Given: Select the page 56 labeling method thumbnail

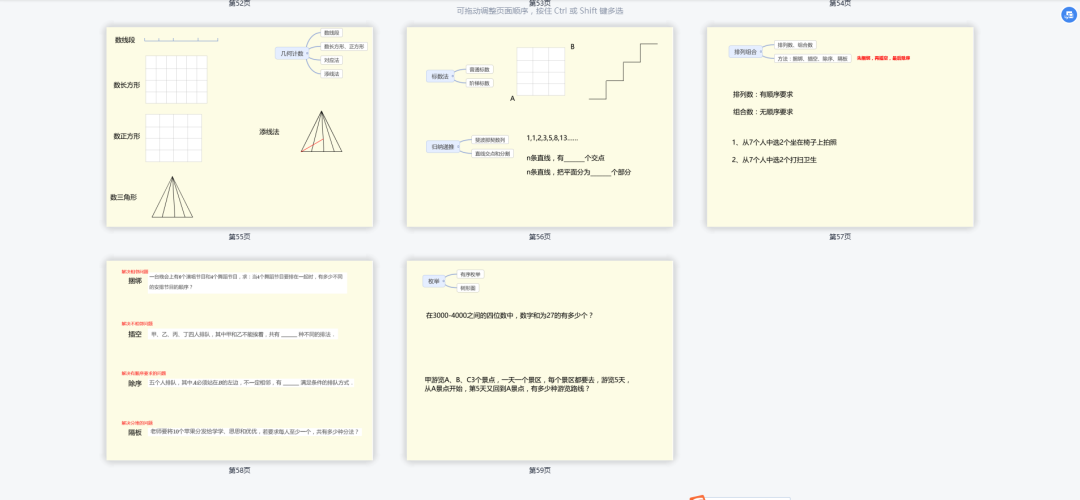Looking at the screenshot, I should pos(540,127).
